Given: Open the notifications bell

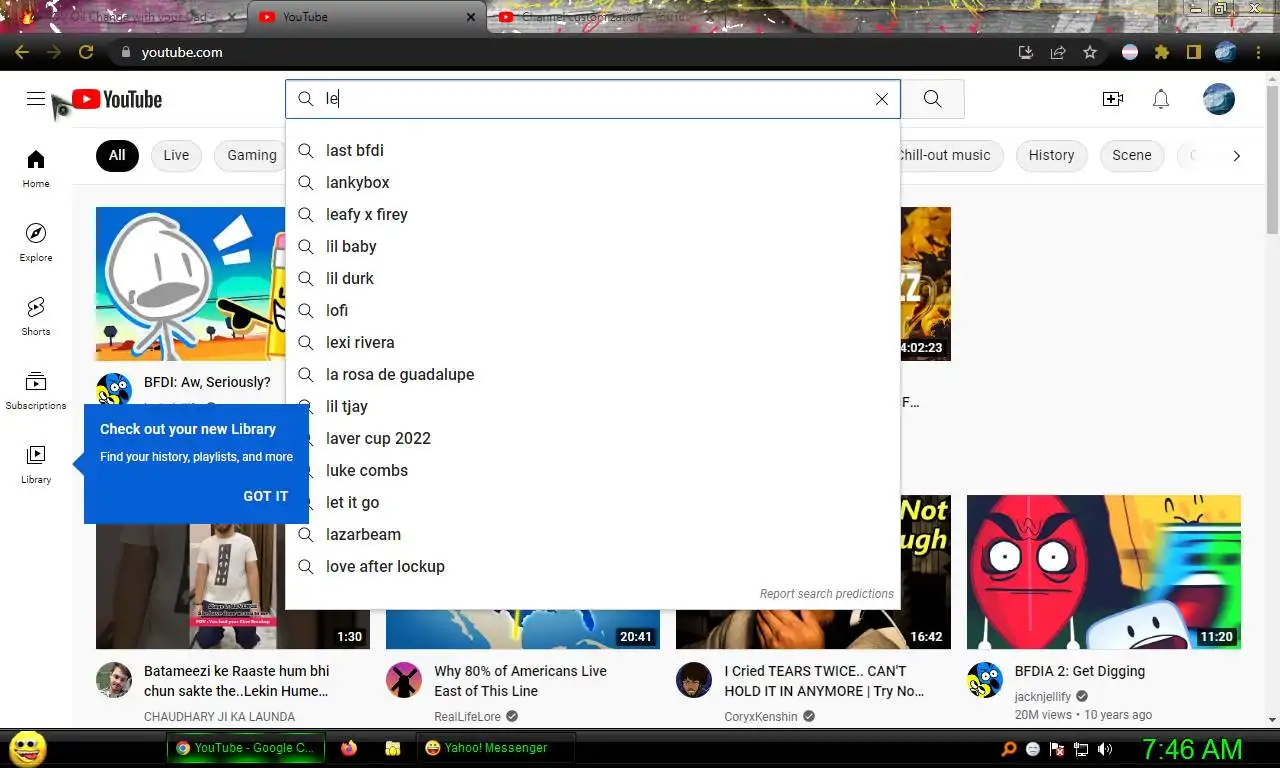Looking at the screenshot, I should 1161,99.
